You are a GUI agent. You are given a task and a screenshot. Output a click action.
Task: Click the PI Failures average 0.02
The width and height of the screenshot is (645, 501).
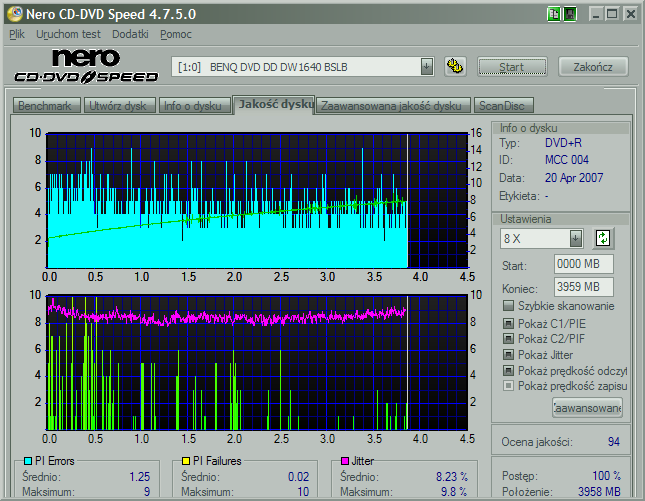click(x=298, y=477)
